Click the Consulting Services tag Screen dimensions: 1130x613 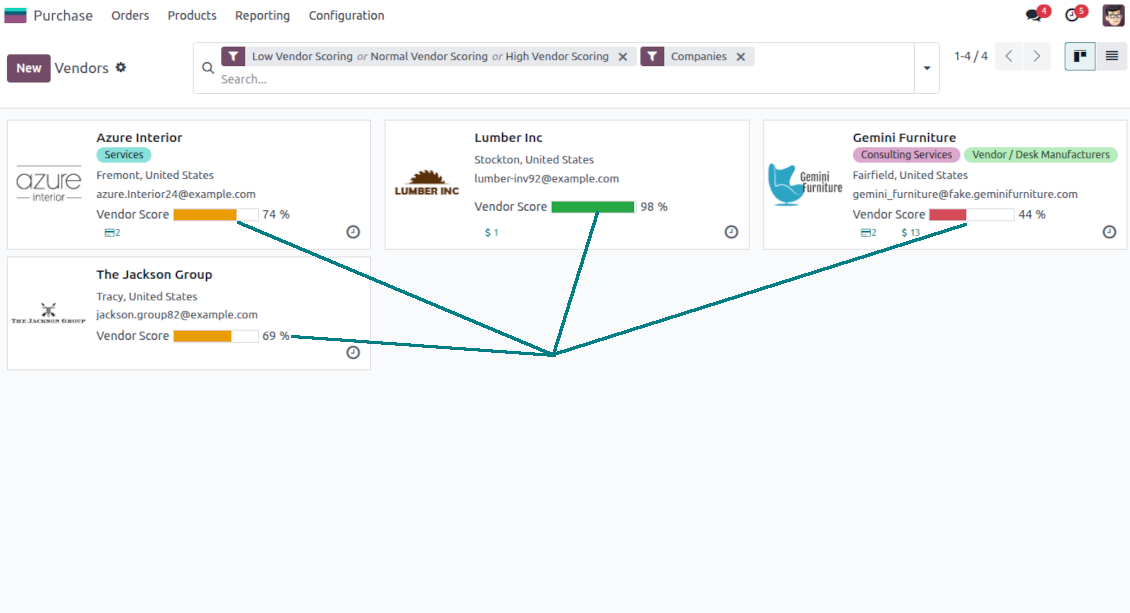[x=906, y=155]
